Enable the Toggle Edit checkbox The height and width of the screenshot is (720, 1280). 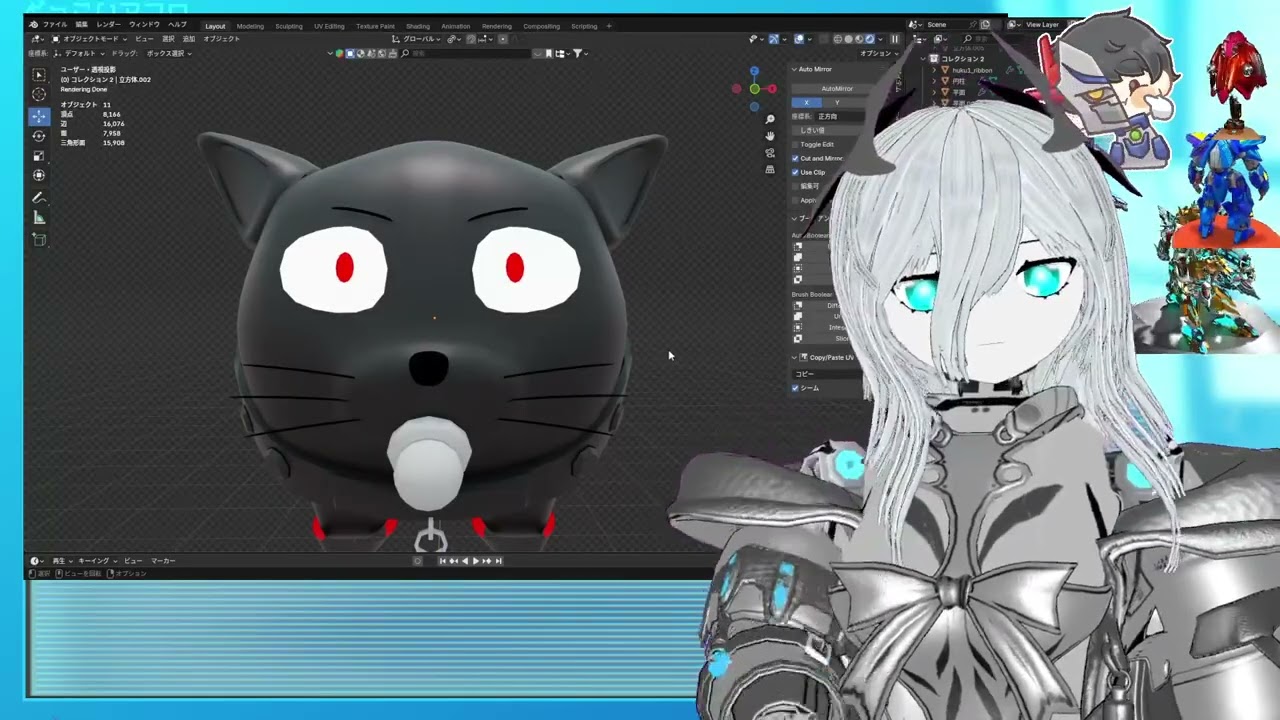[x=796, y=144]
